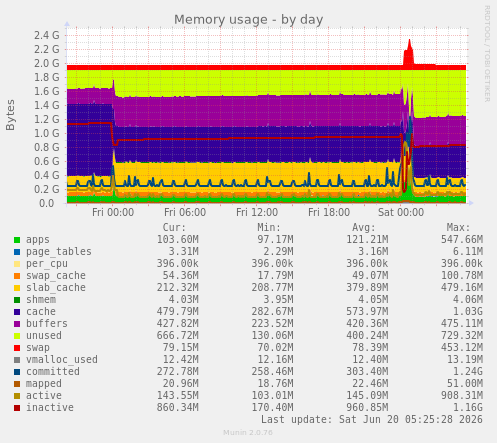Click the cache legend indigo swatch

point(17,312)
